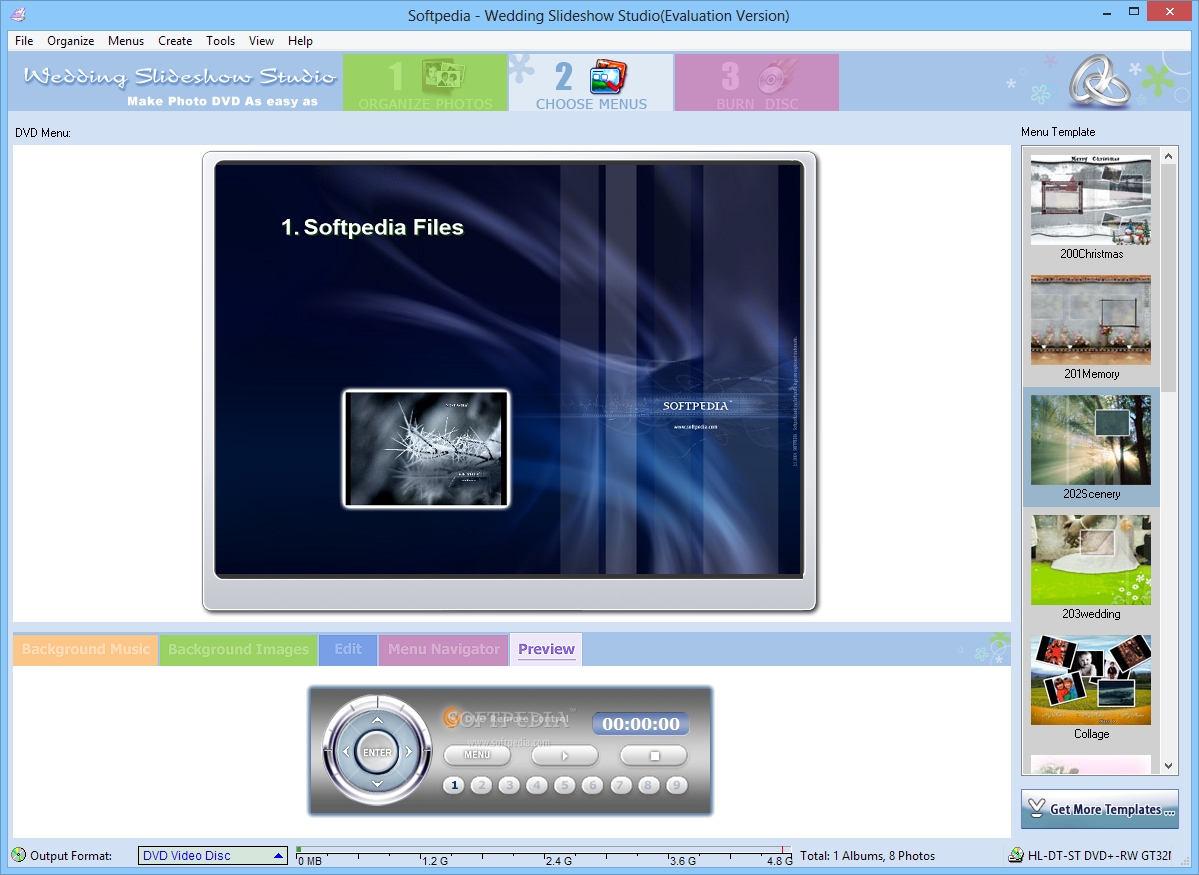Go to step 1 Organize Photos
Image resolution: width=1199 pixels, height=875 pixels.
click(x=425, y=83)
